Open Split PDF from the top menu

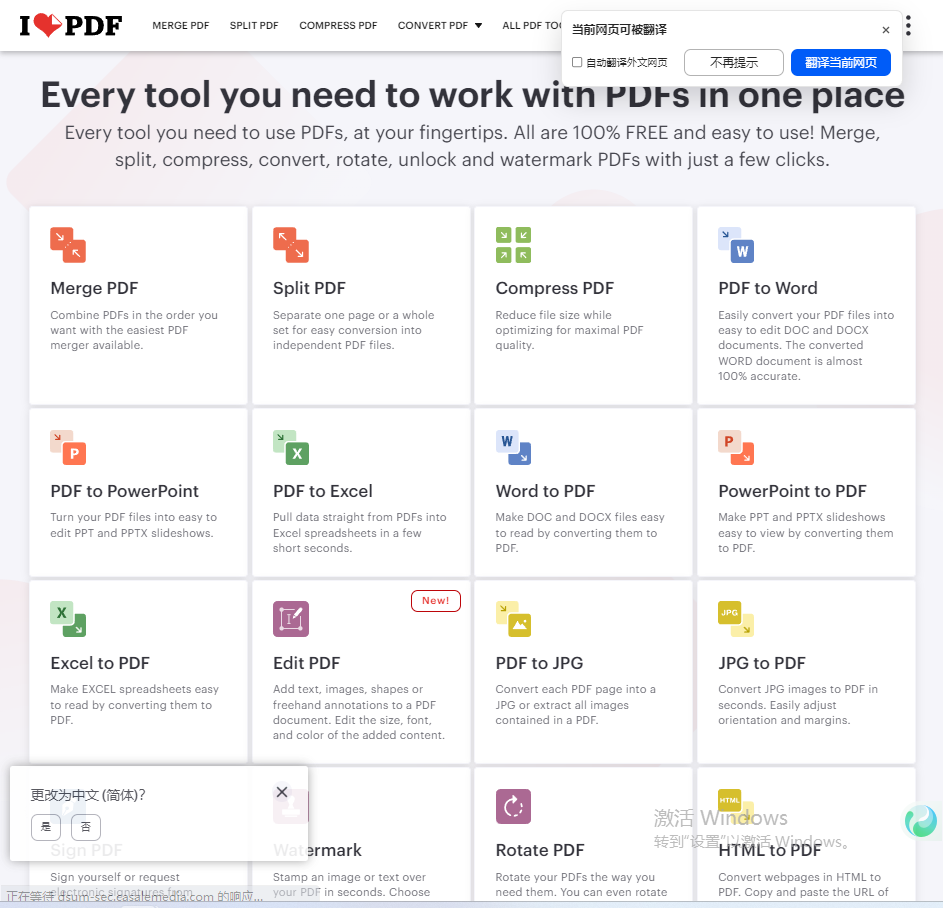[x=254, y=25]
